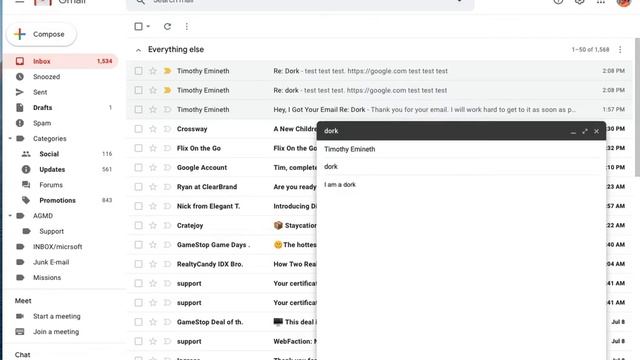The height and width of the screenshot is (360, 640).
Task: Click the refresh icon
Action: tap(167, 27)
